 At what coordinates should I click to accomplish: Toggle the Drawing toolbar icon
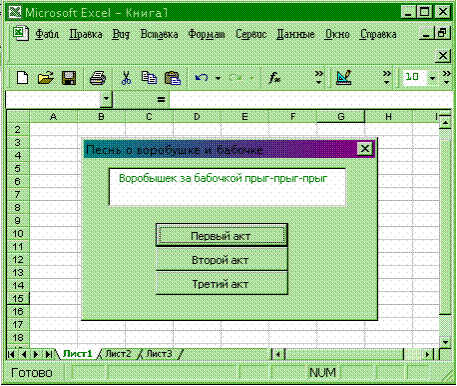point(344,77)
